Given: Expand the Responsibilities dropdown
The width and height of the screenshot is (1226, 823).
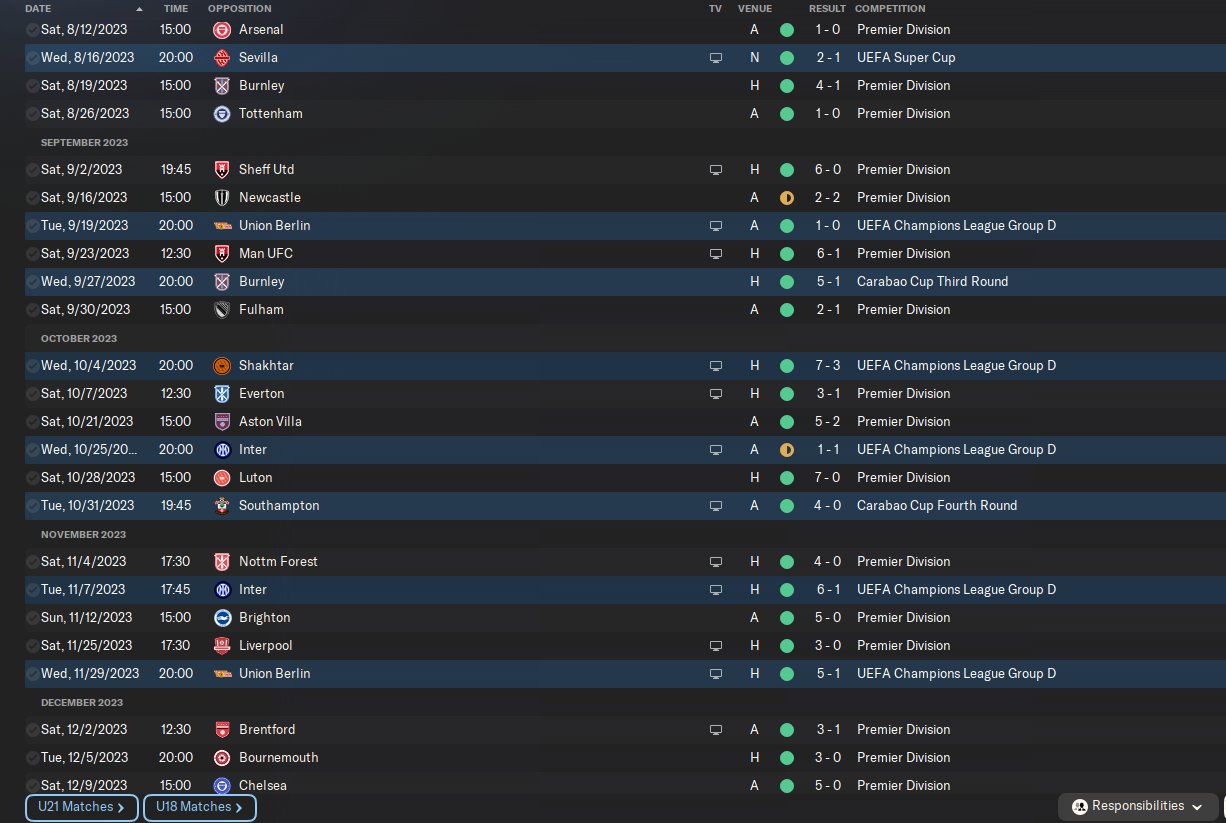Looking at the screenshot, I should 1197,806.
